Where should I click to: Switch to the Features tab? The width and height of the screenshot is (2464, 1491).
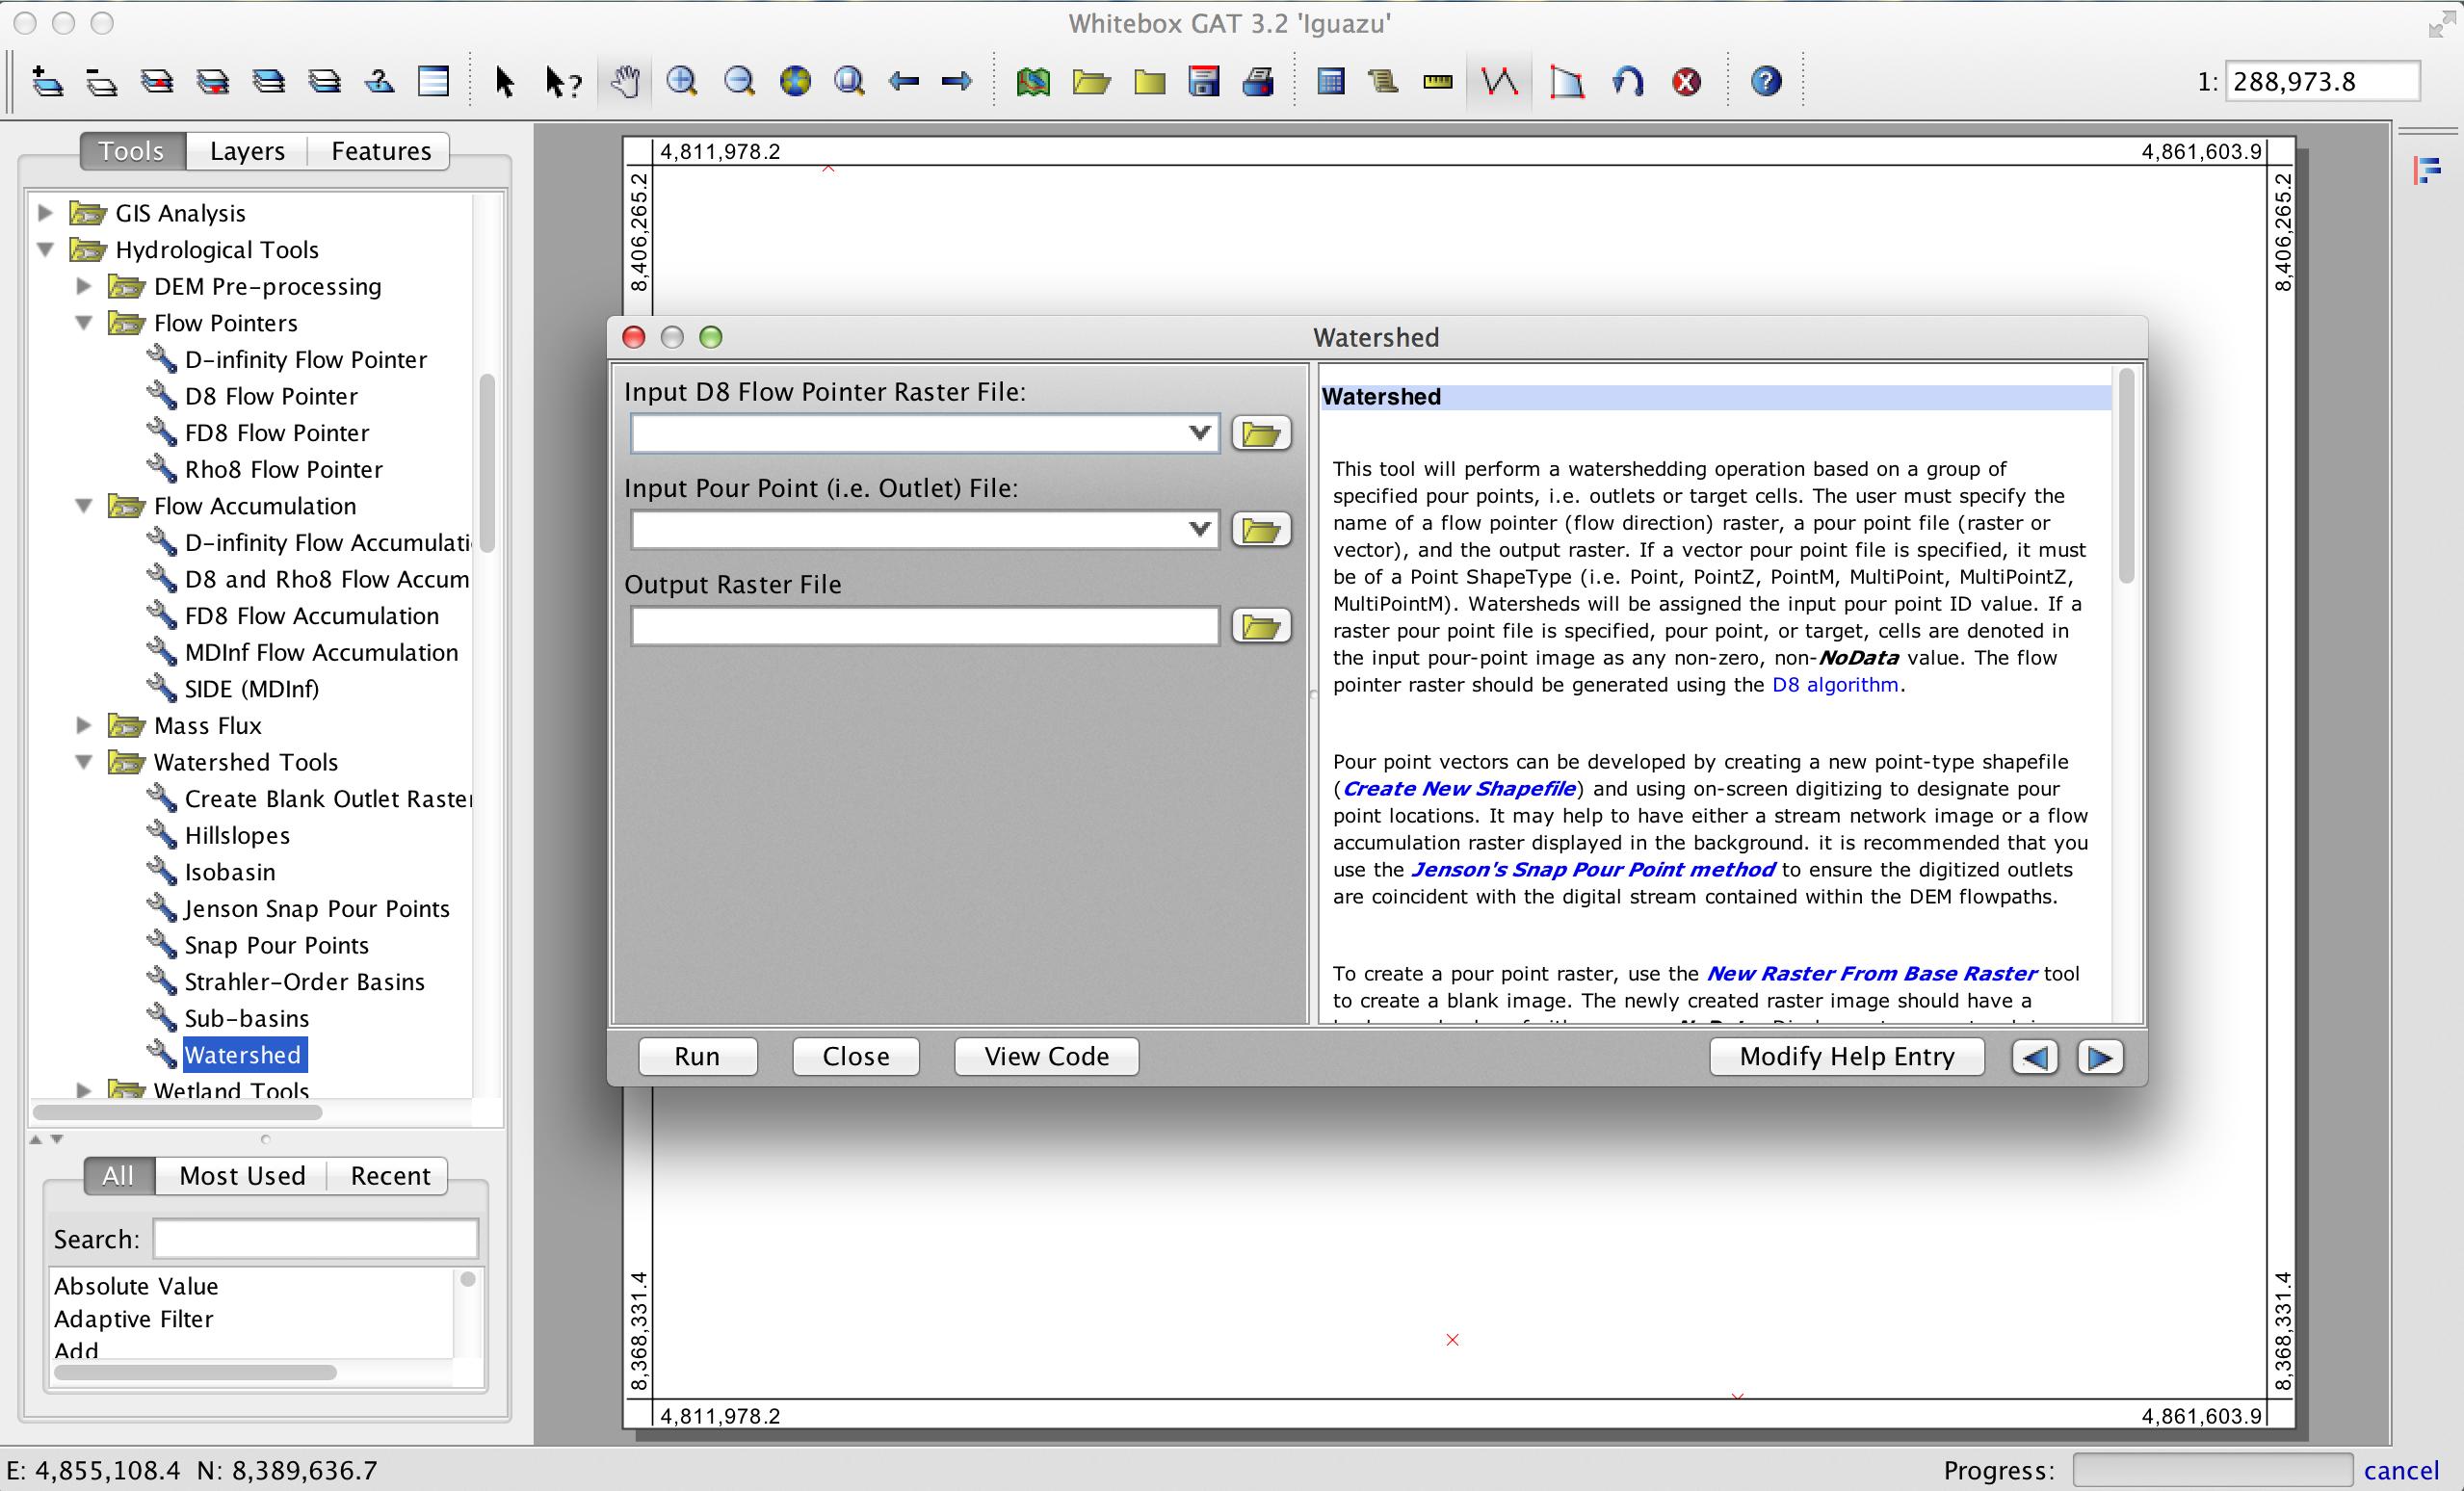coord(381,151)
